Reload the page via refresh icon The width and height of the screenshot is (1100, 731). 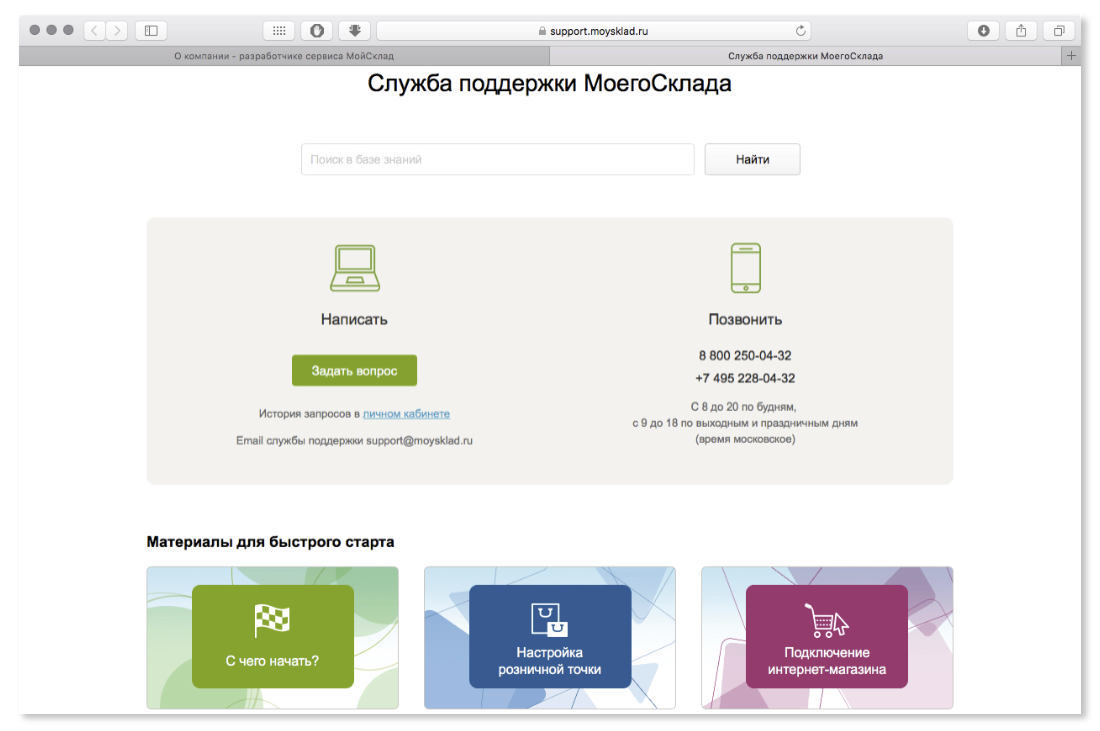click(x=800, y=30)
